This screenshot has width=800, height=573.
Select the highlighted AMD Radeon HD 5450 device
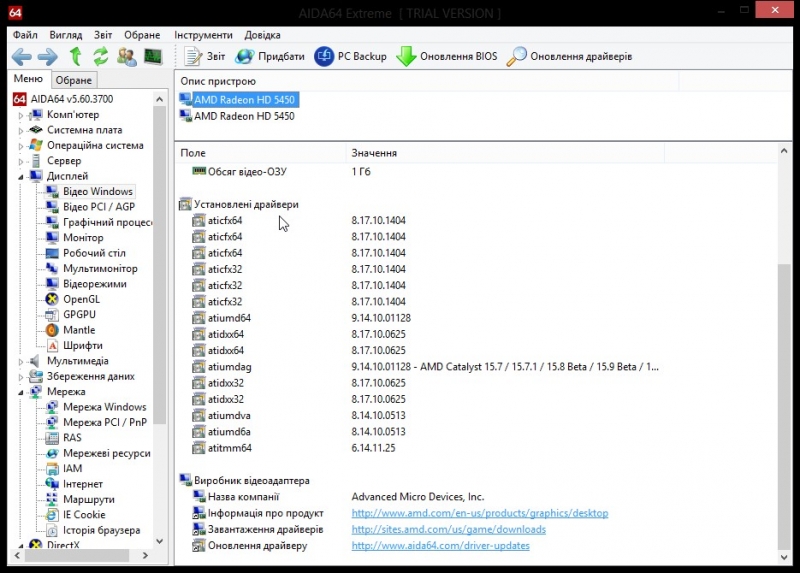[x=244, y=99]
